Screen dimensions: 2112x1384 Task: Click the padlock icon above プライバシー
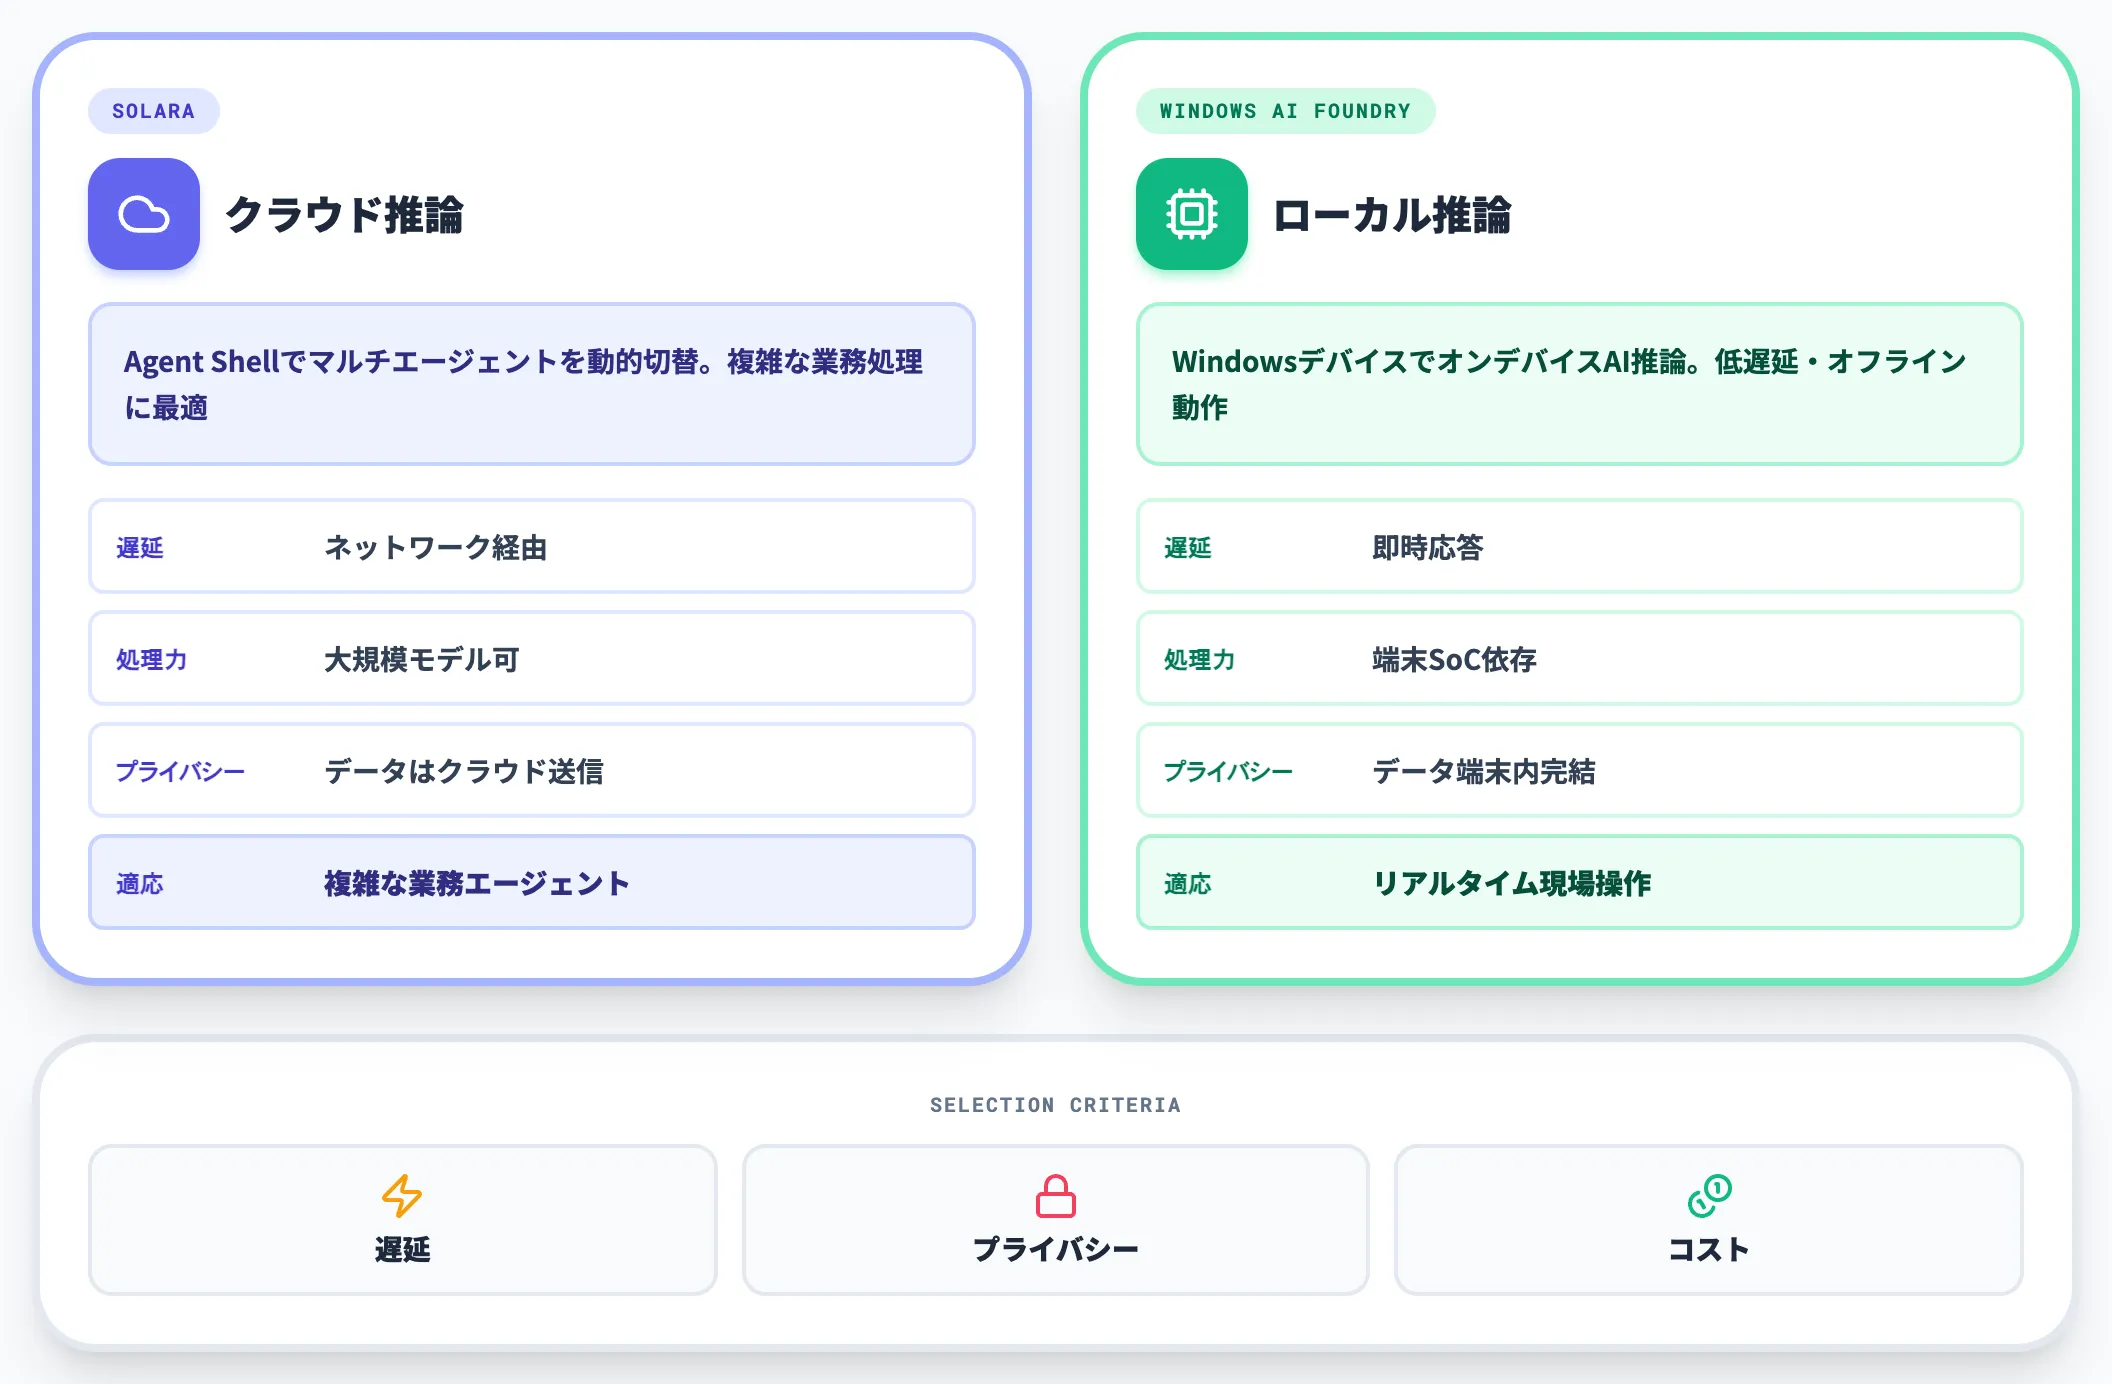pos(1056,1196)
